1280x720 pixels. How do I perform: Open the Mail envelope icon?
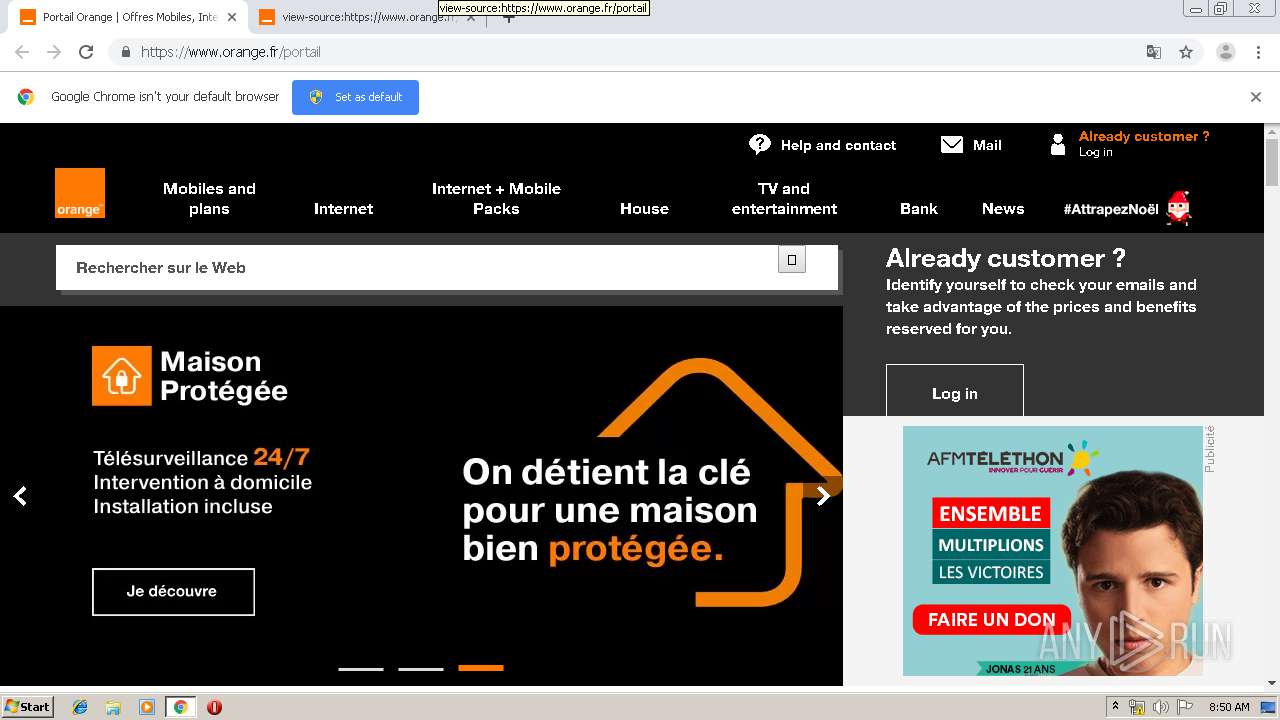(952, 145)
